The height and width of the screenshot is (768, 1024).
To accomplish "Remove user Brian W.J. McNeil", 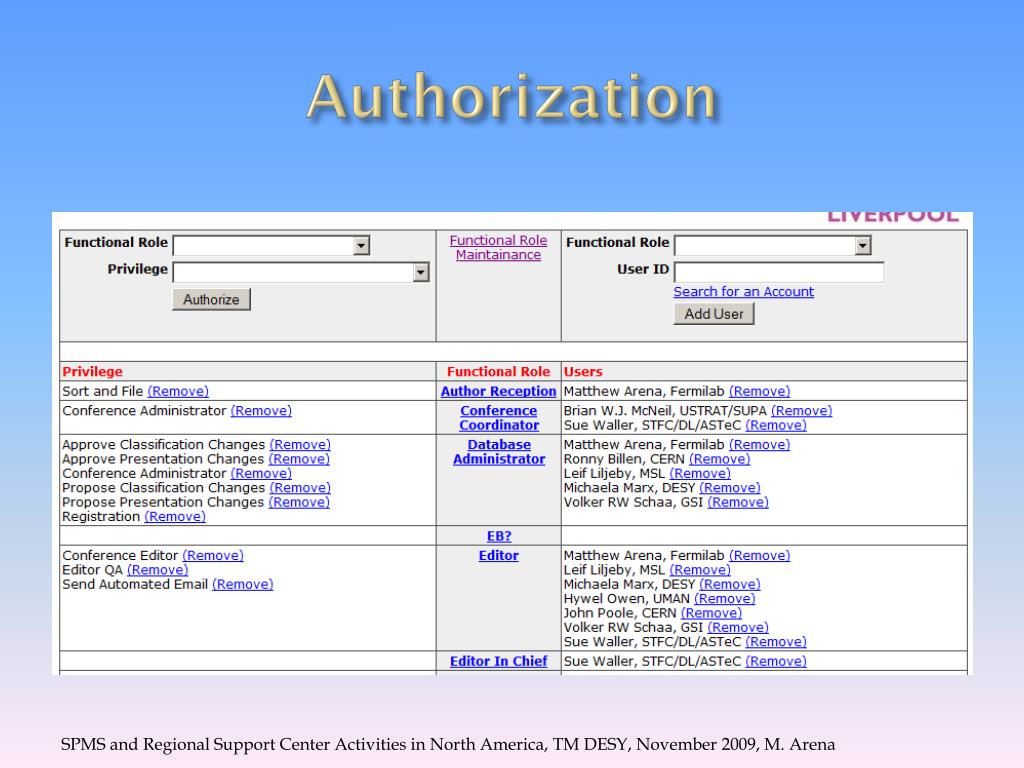I will pos(802,411).
